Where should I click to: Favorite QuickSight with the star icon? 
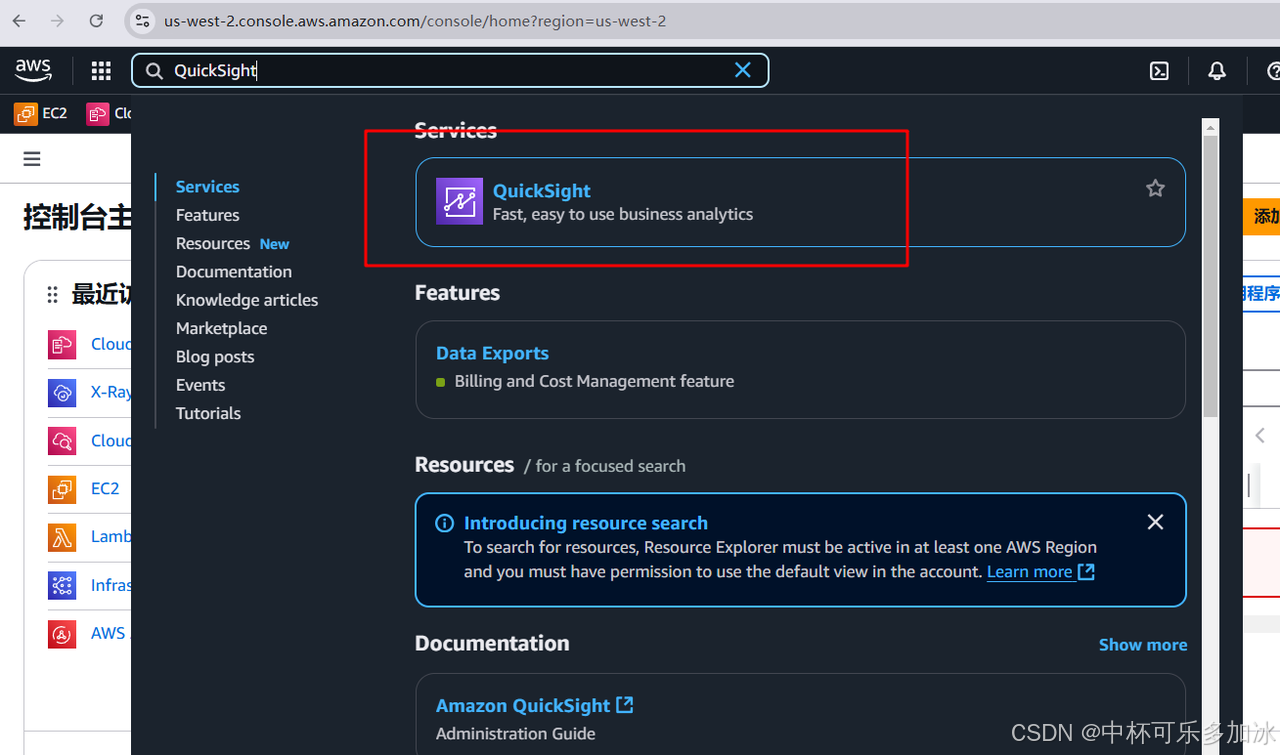click(x=1155, y=188)
